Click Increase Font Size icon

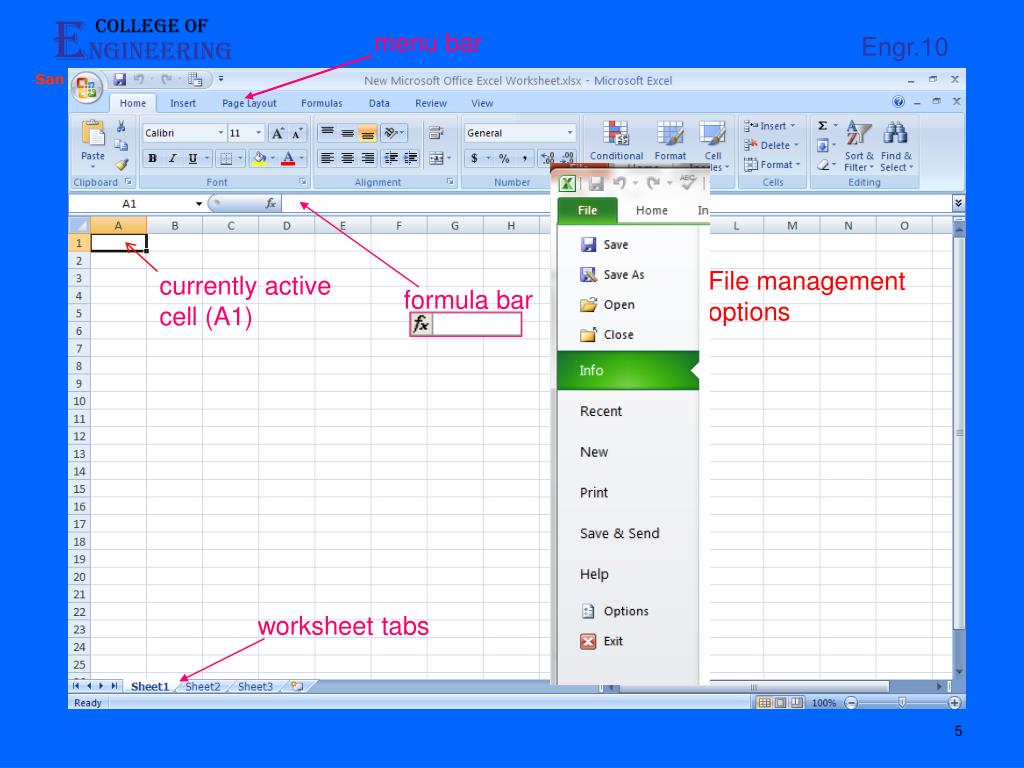tap(278, 133)
